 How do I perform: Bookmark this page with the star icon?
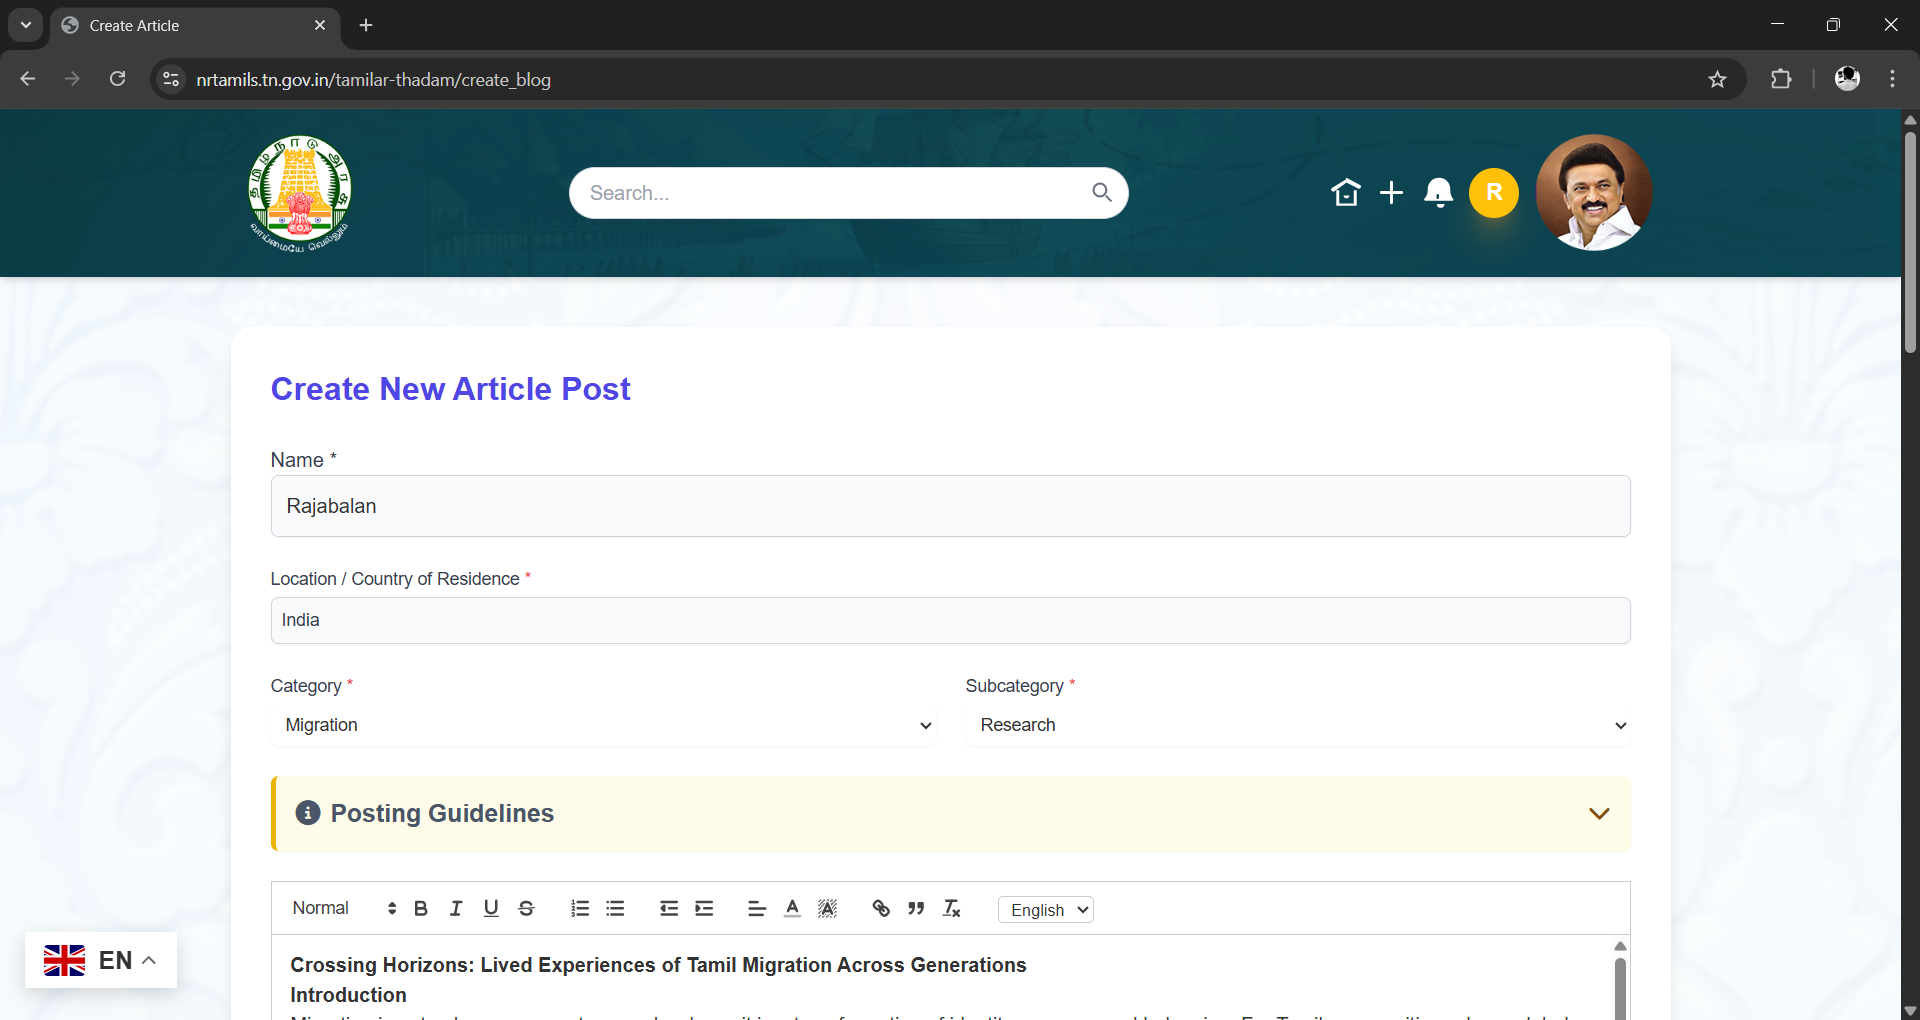click(1718, 79)
